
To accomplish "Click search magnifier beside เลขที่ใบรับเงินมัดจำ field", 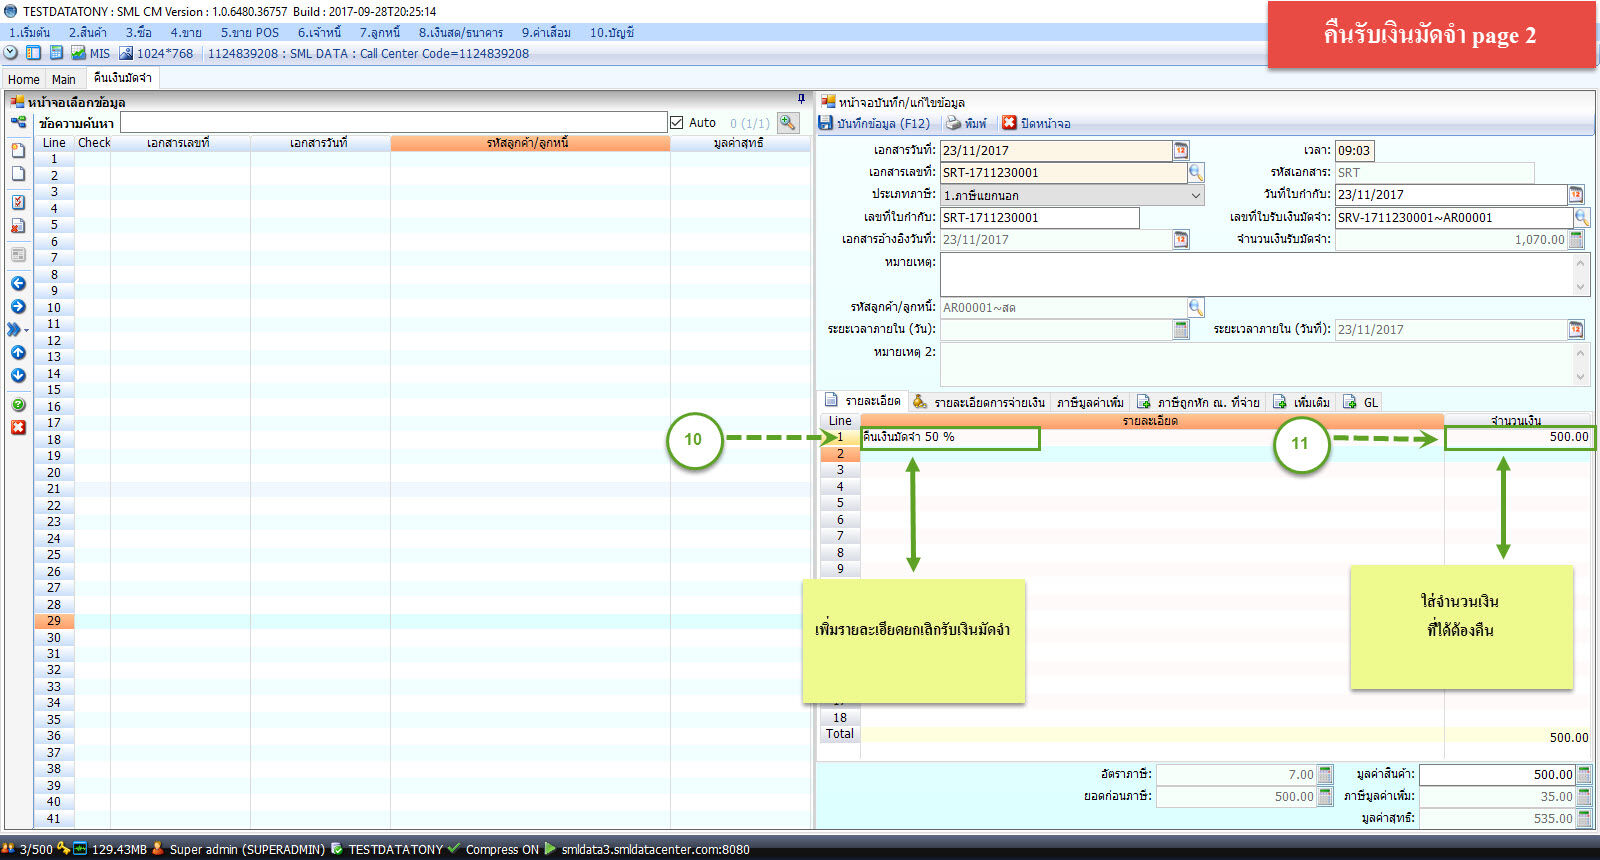I will pos(1582,217).
